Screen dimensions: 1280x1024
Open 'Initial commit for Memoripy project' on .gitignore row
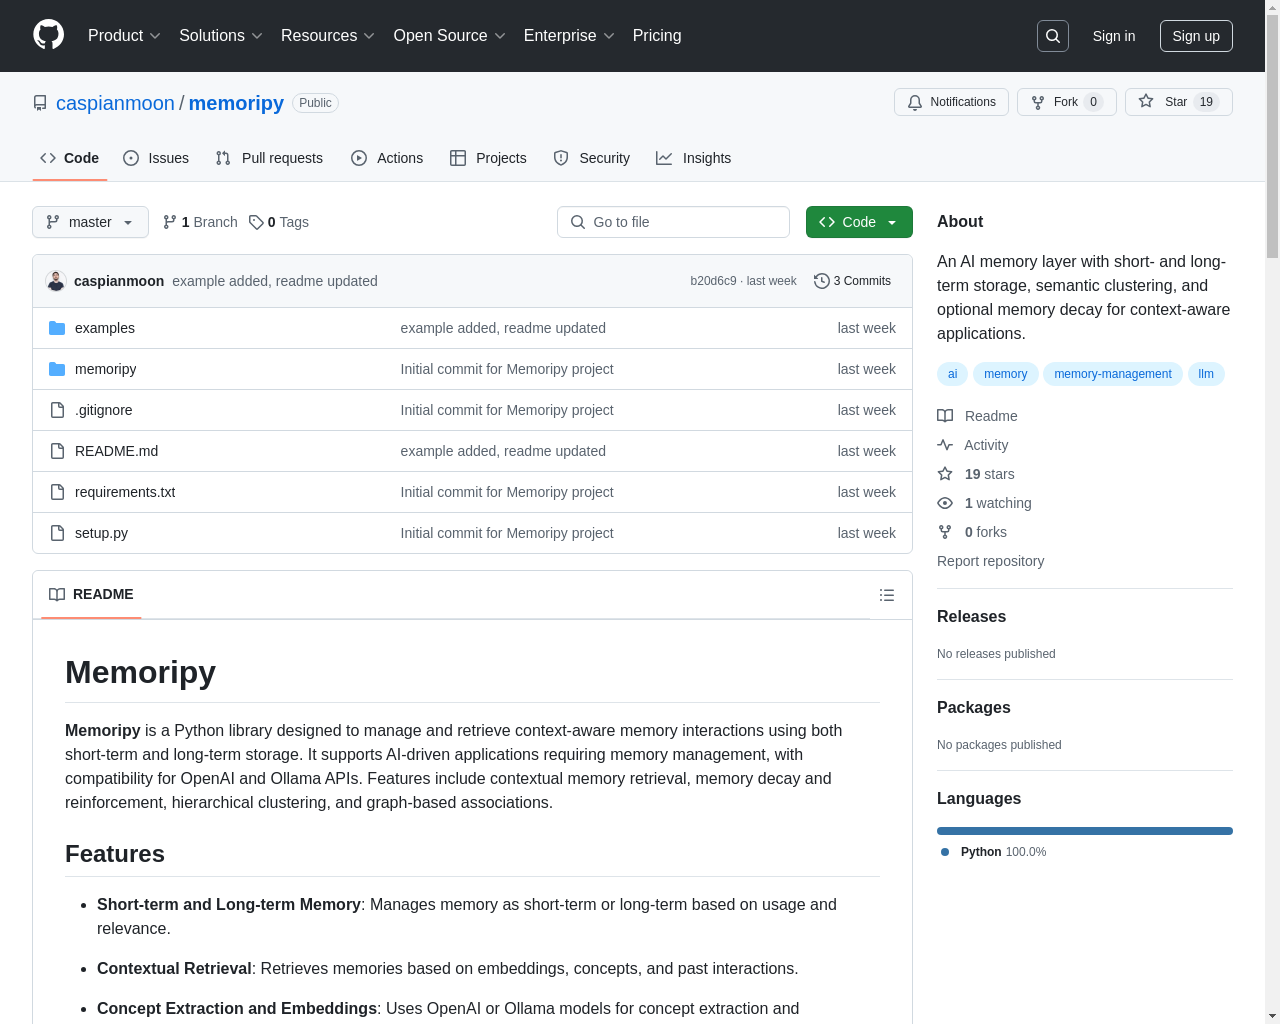pyautogui.click(x=507, y=410)
